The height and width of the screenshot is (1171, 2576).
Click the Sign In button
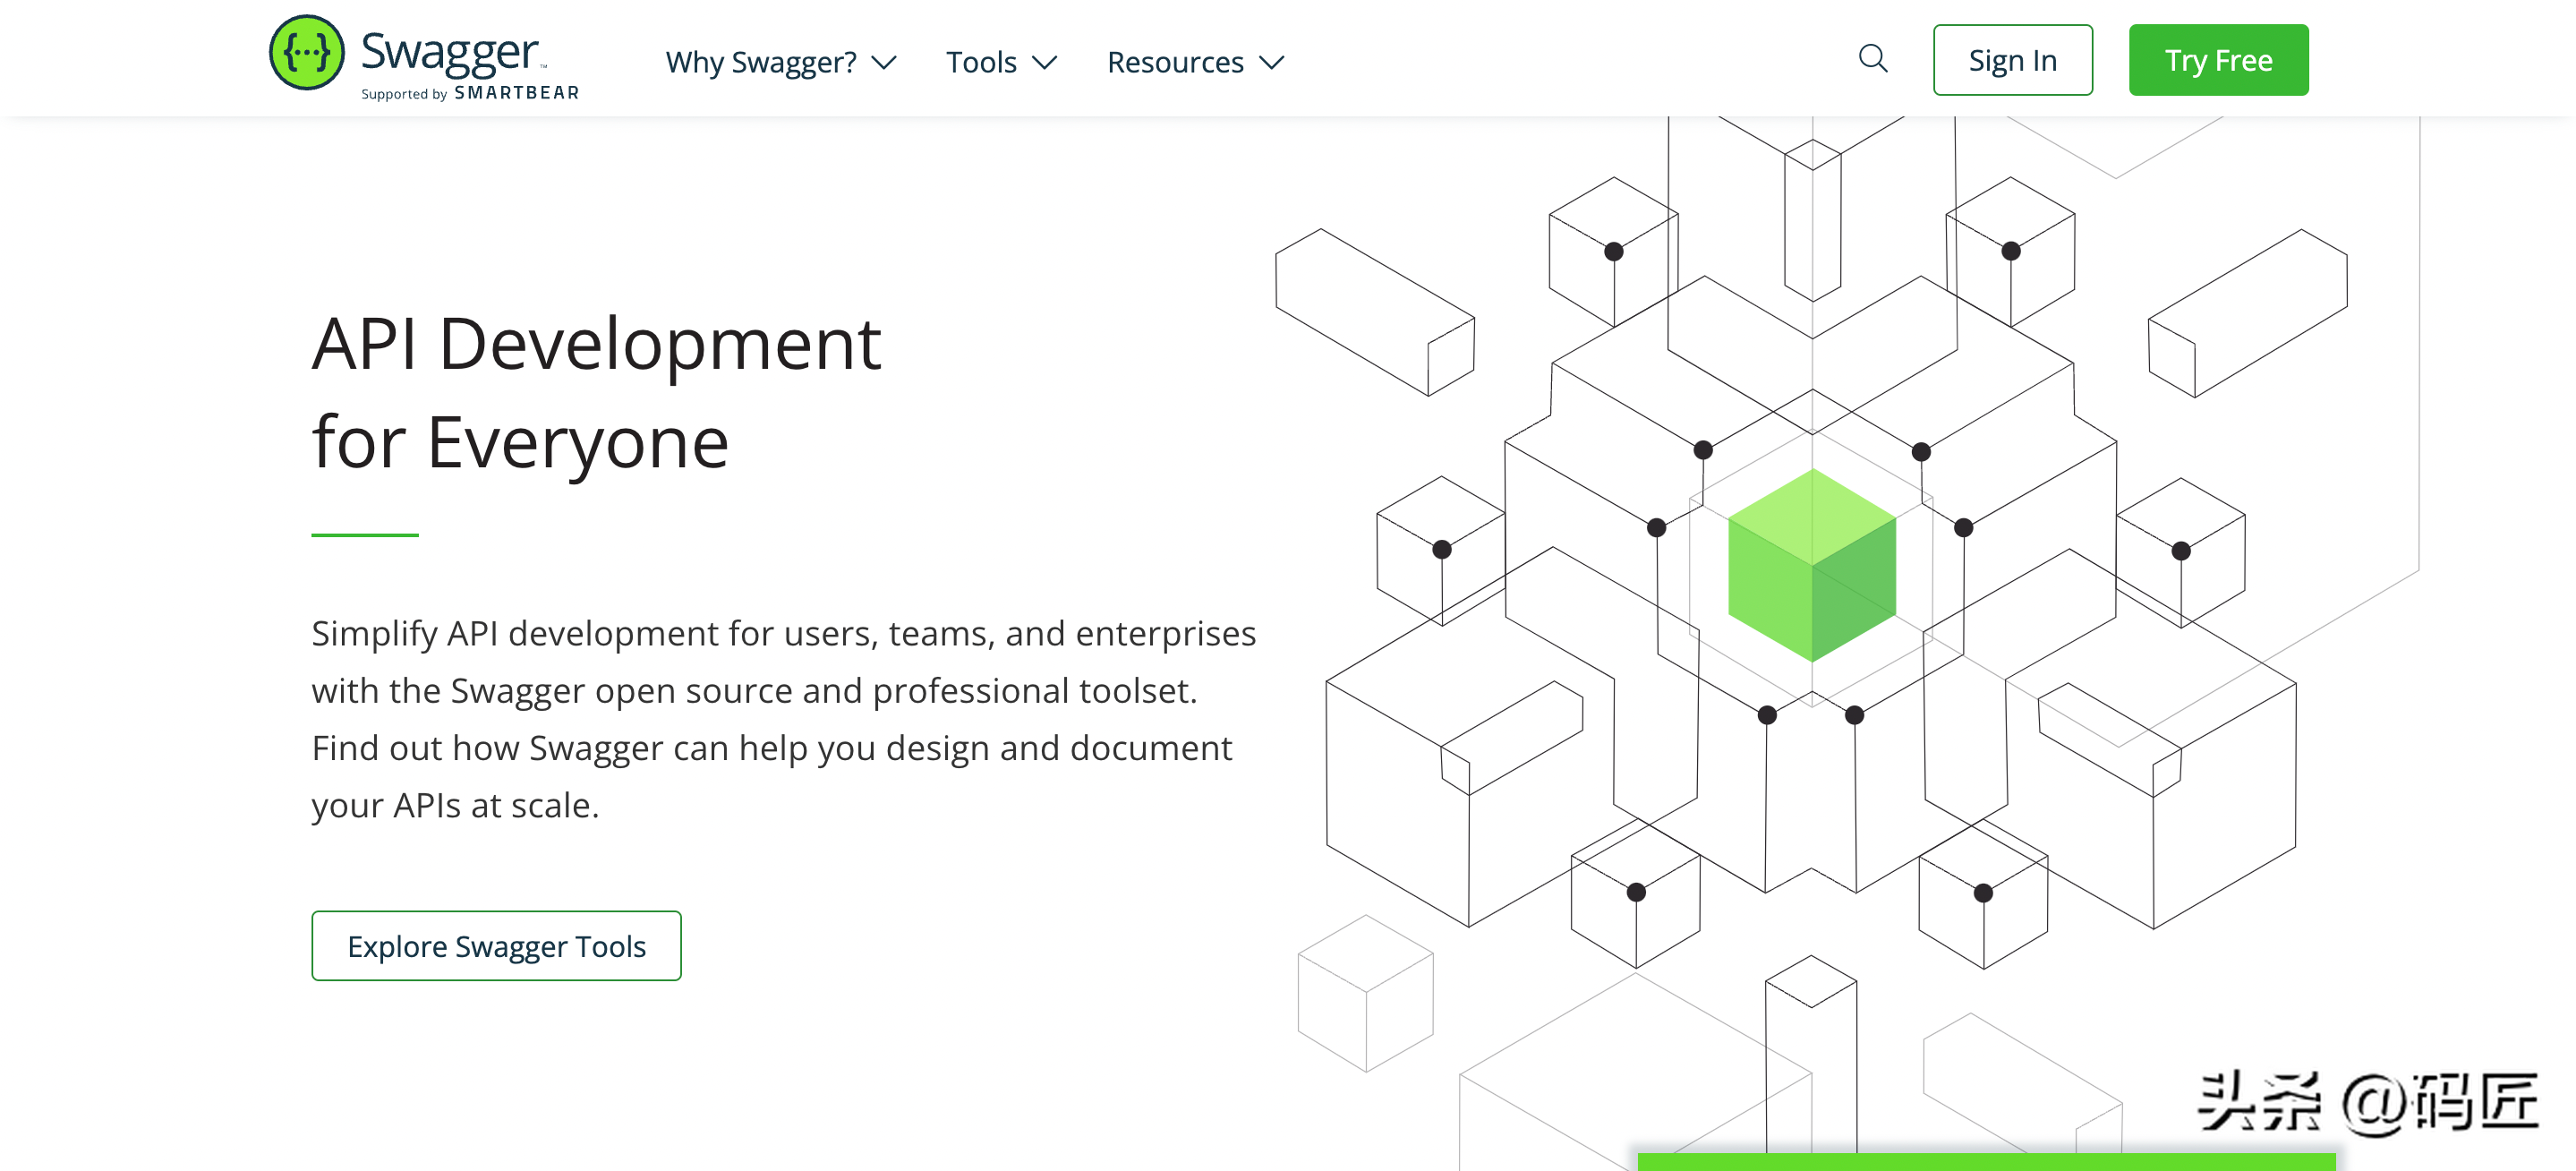pyautogui.click(x=2012, y=60)
